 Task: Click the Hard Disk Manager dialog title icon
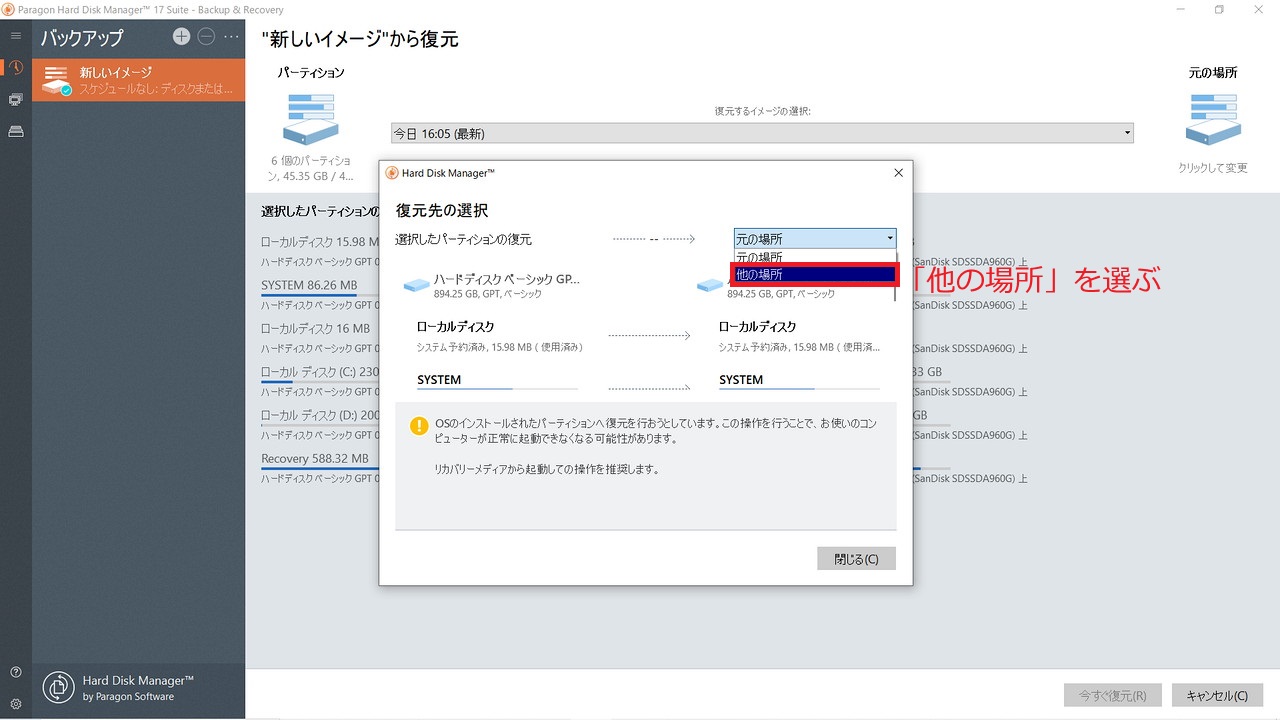click(x=392, y=173)
